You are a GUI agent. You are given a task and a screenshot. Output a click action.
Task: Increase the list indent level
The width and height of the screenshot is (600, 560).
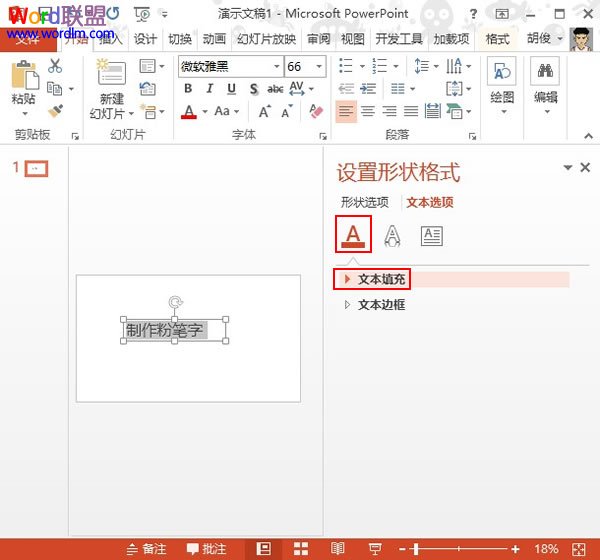[x=368, y=89]
